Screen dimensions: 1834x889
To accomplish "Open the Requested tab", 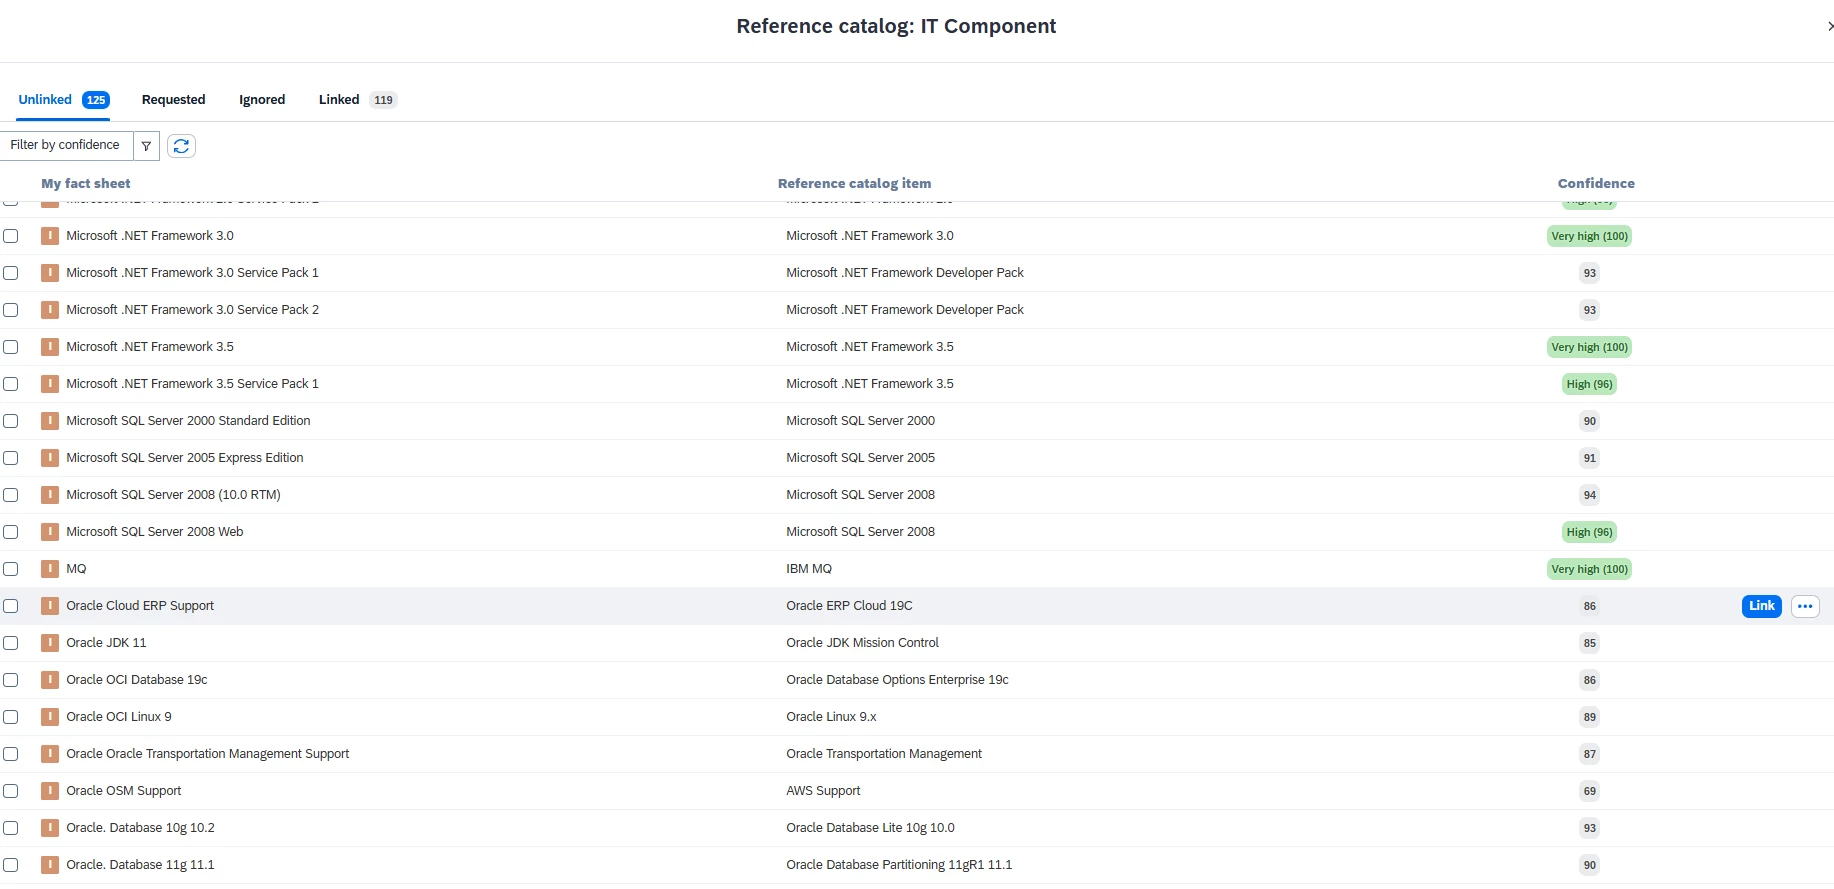I will click(x=173, y=100).
